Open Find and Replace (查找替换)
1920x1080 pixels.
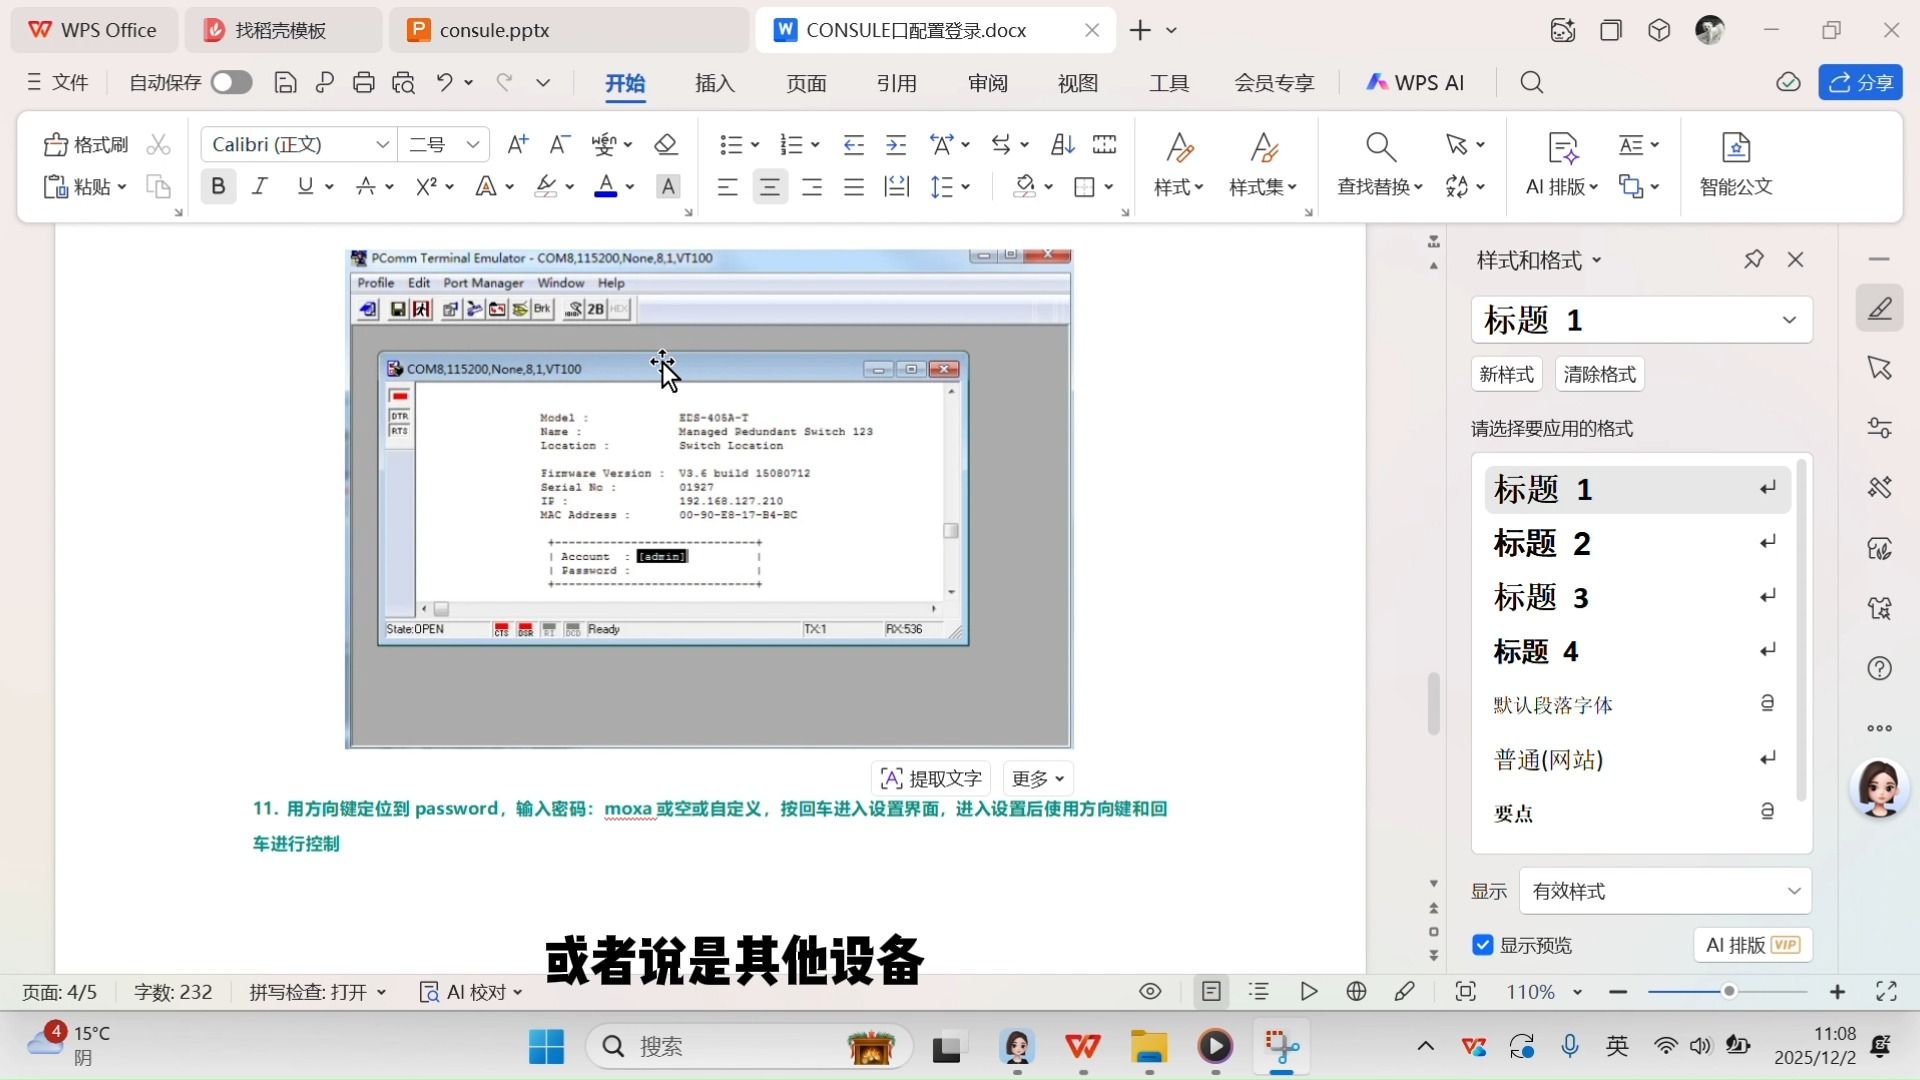1380,166
